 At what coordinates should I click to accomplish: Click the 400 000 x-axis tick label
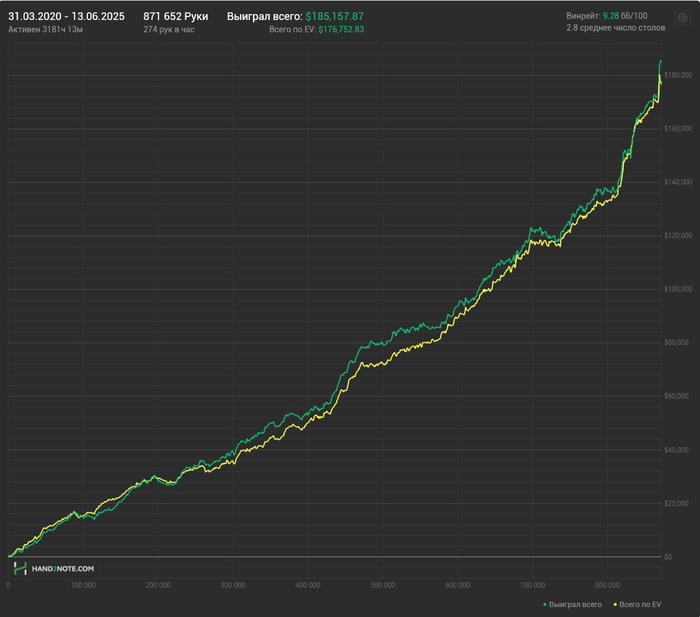308,585
